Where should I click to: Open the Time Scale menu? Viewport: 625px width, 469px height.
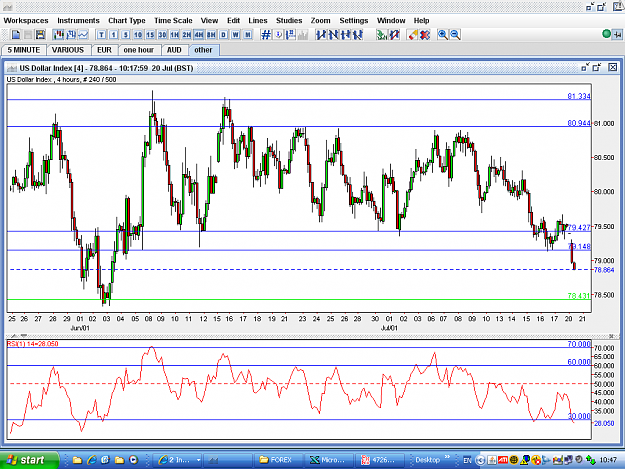click(173, 20)
